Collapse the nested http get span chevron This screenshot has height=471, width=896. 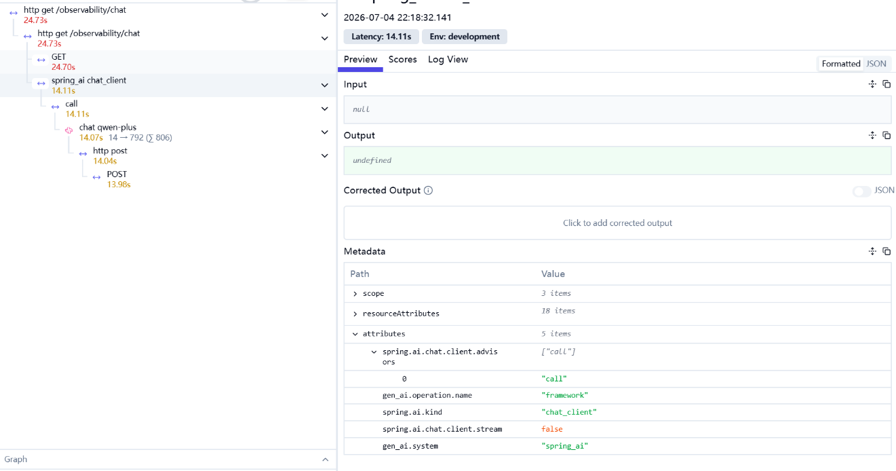click(325, 38)
